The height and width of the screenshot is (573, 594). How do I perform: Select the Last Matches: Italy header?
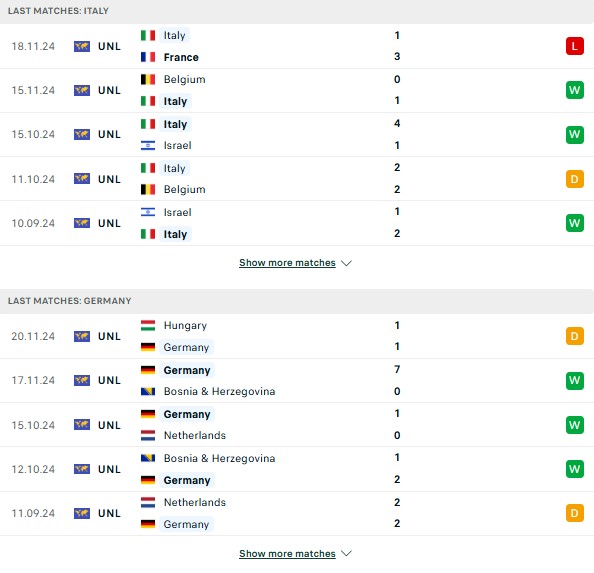[x=58, y=11]
